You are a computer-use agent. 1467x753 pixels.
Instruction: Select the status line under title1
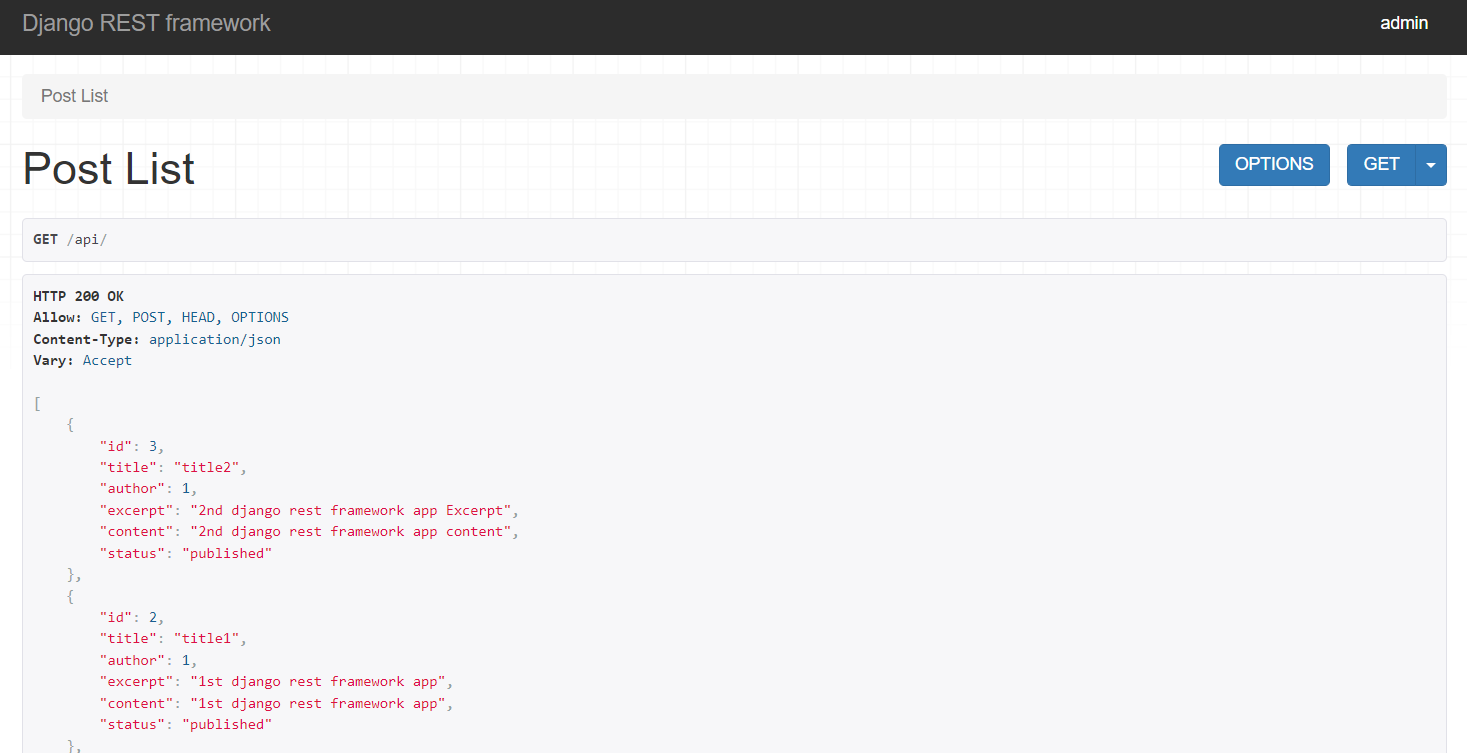click(x=186, y=724)
